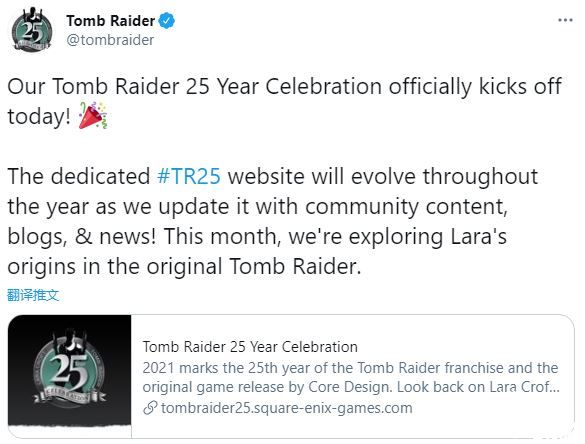Open the Tomb Raider 25 Year Celebration card title
The height and width of the screenshot is (444, 585).
pyautogui.click(x=250, y=347)
